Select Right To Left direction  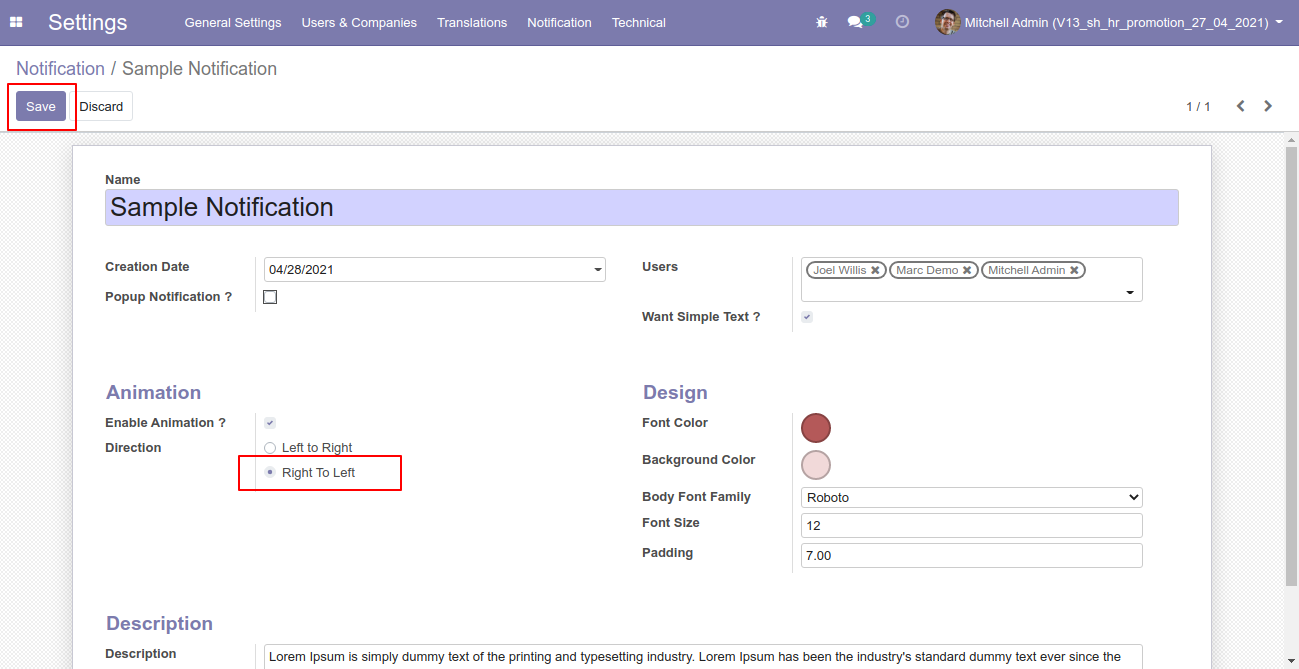(270, 472)
